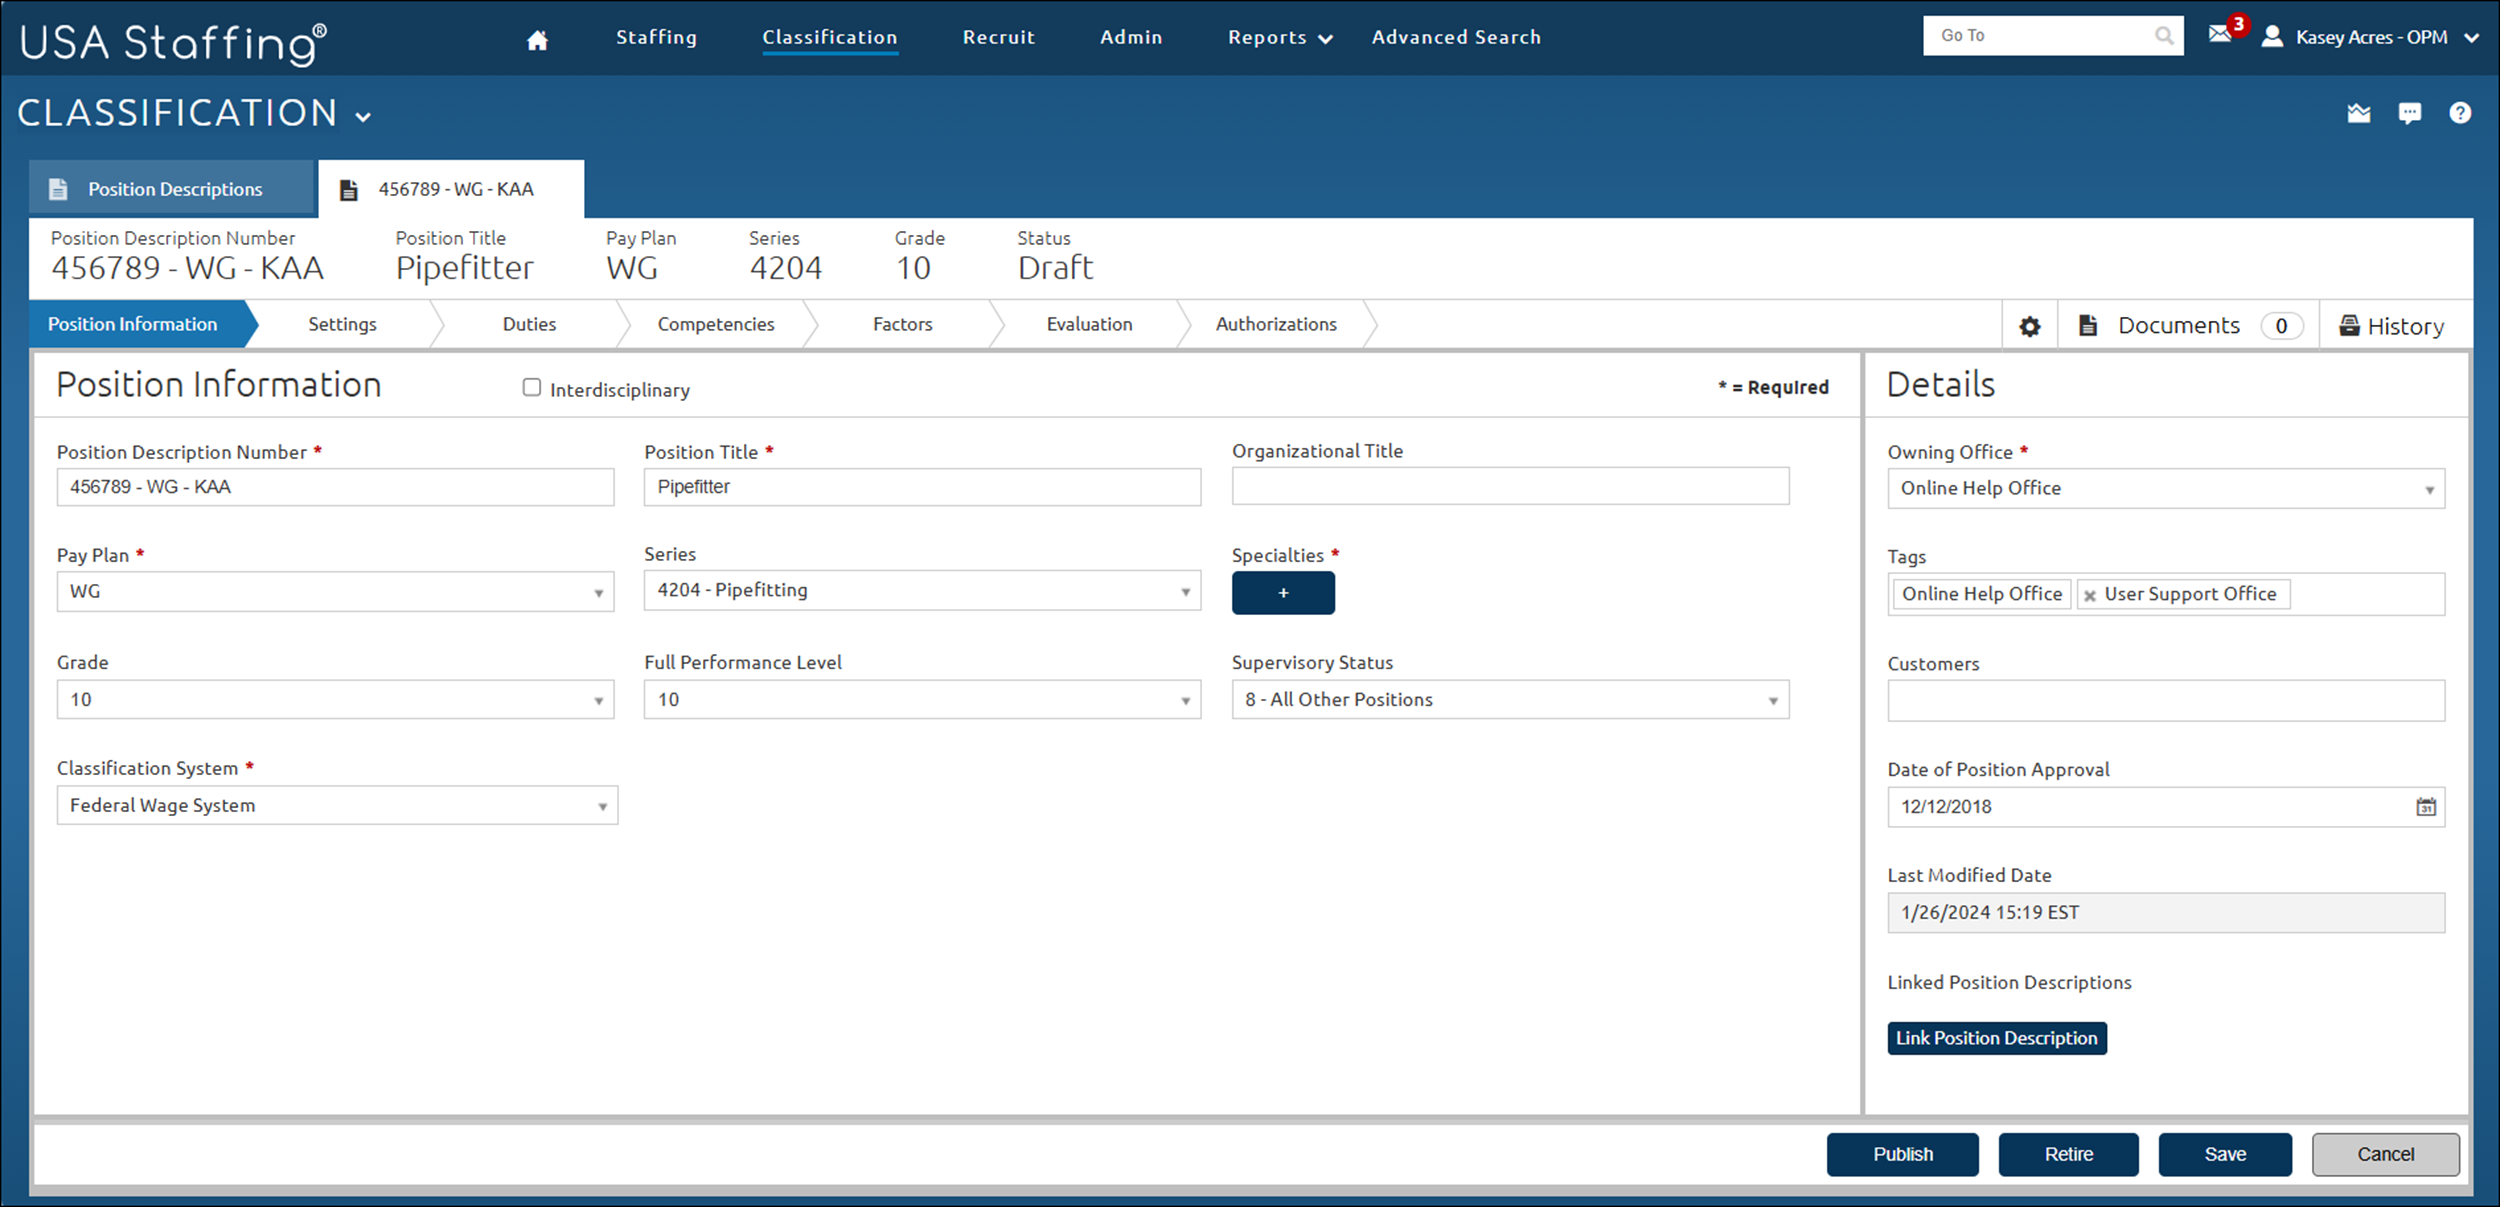Go to the Competencies step
The image size is (2500, 1207).
pos(716,324)
